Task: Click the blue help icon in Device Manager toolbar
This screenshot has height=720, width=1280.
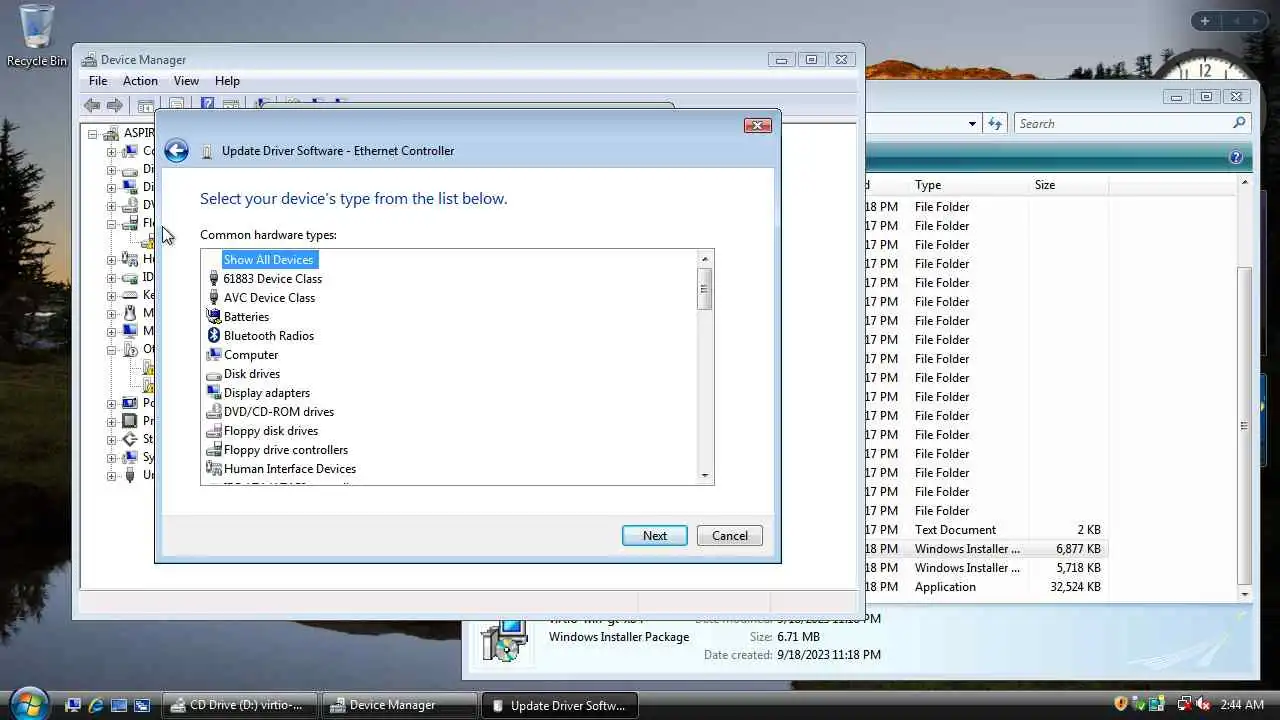Action: pos(207,104)
